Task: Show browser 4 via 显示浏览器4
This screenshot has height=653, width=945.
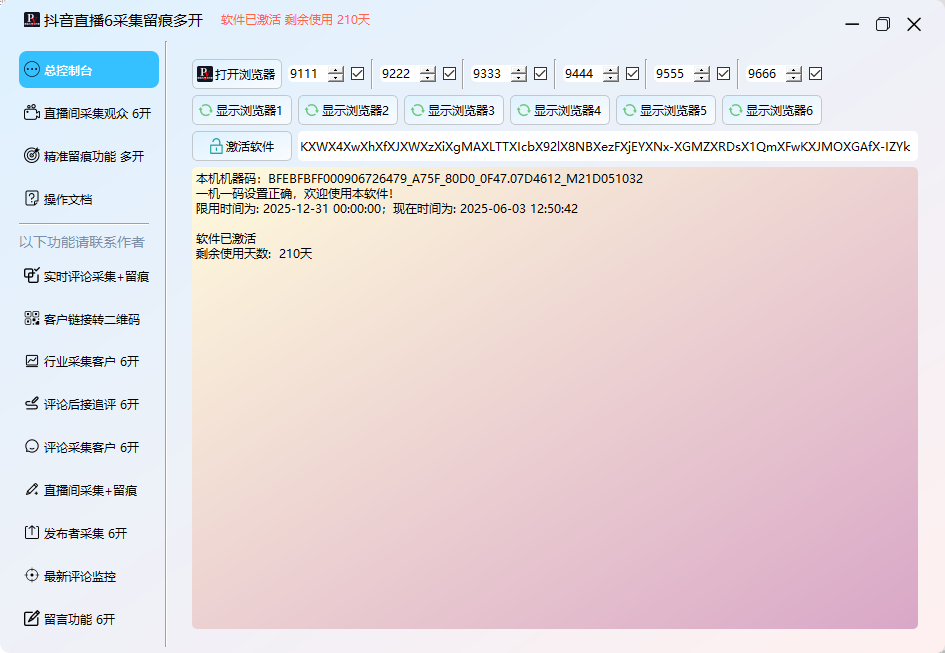Action: tap(560, 110)
